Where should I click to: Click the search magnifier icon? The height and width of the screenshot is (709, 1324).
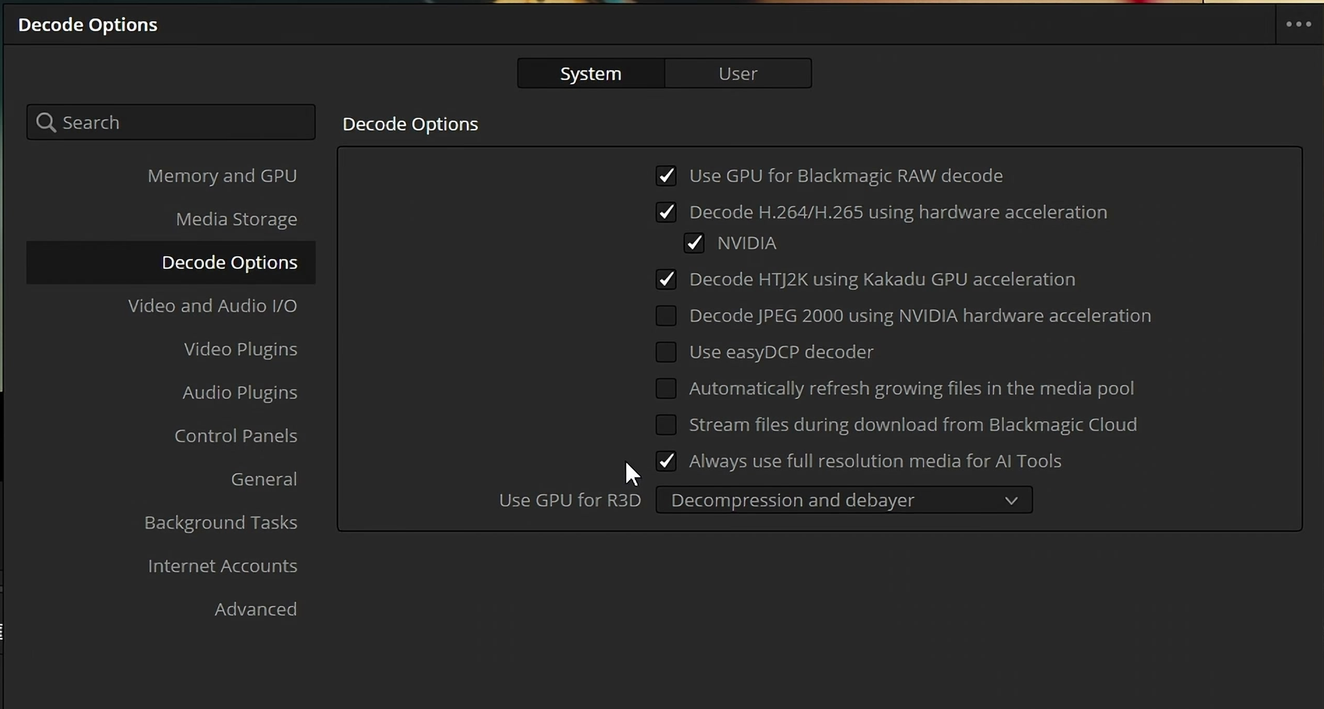coord(46,123)
